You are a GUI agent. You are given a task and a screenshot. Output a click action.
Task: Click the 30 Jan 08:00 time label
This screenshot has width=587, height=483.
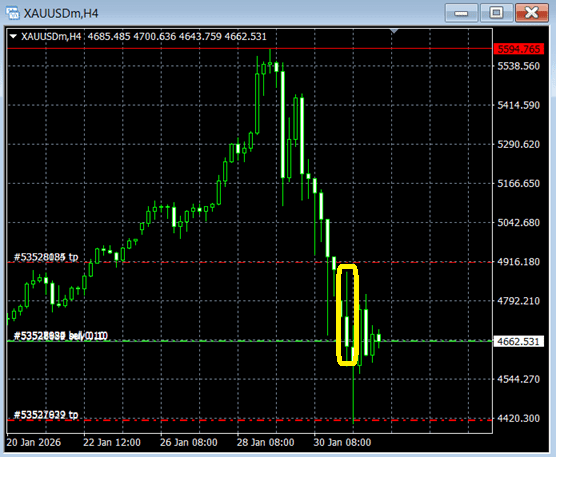[342, 443]
